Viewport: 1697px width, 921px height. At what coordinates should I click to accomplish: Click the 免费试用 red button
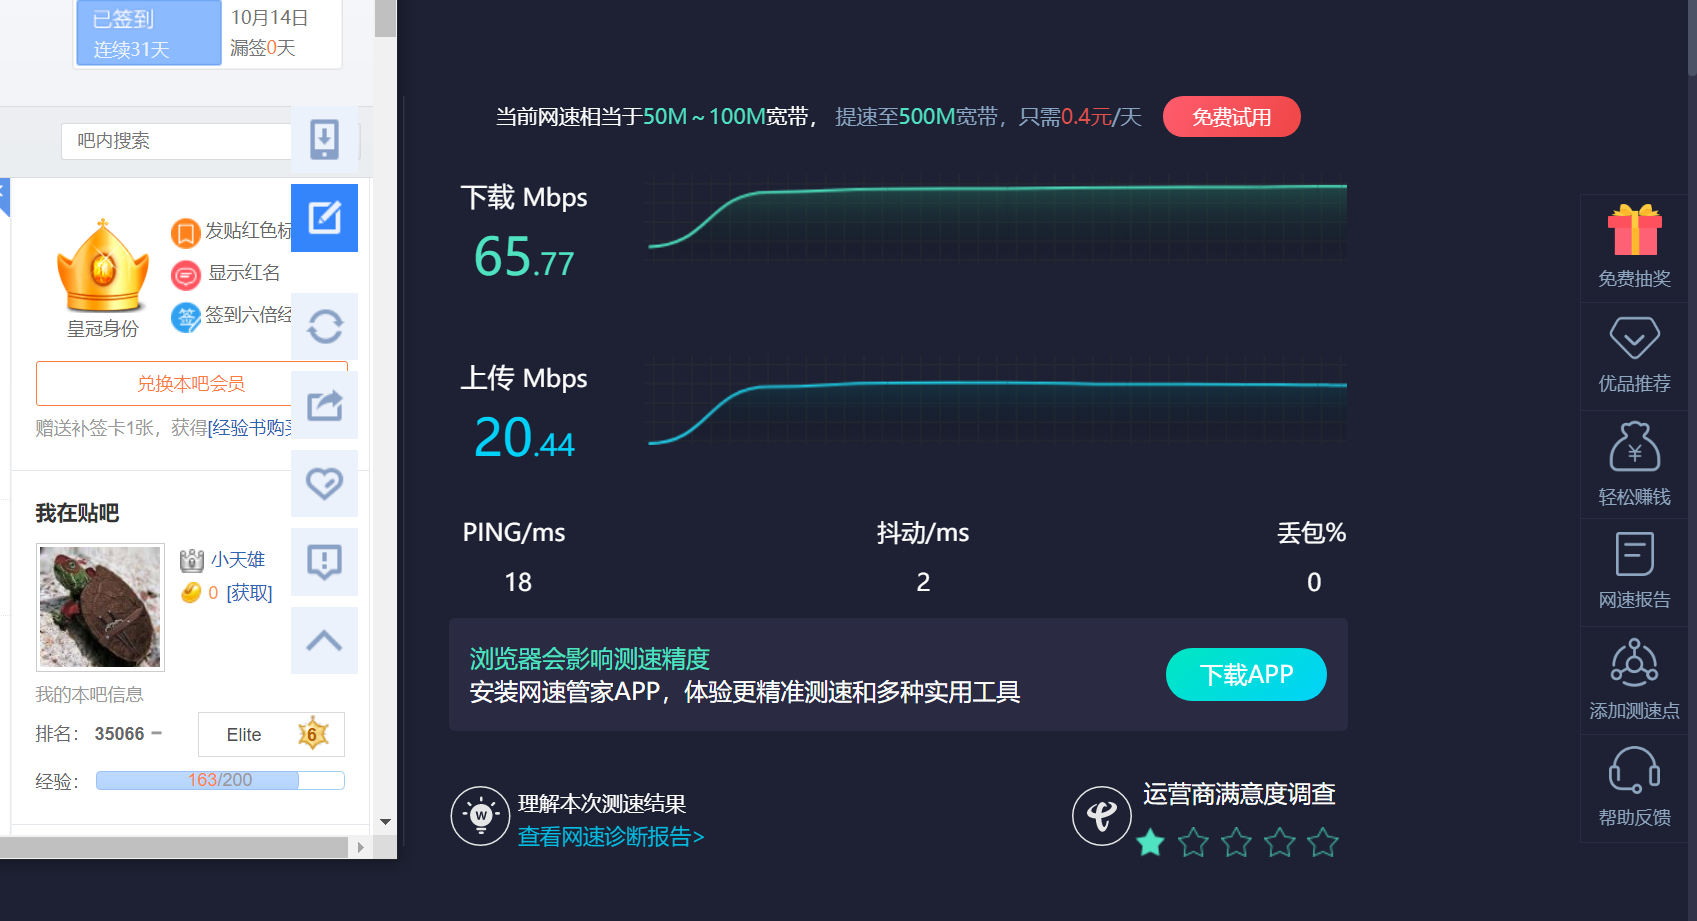[x=1231, y=117]
